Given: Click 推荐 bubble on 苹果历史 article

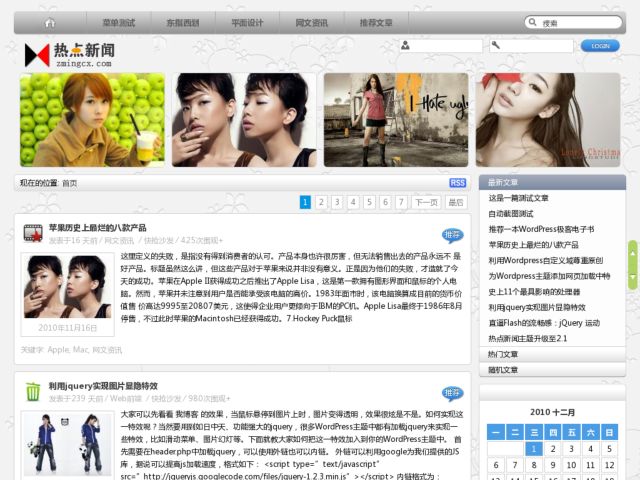Looking at the screenshot, I should (x=452, y=235).
